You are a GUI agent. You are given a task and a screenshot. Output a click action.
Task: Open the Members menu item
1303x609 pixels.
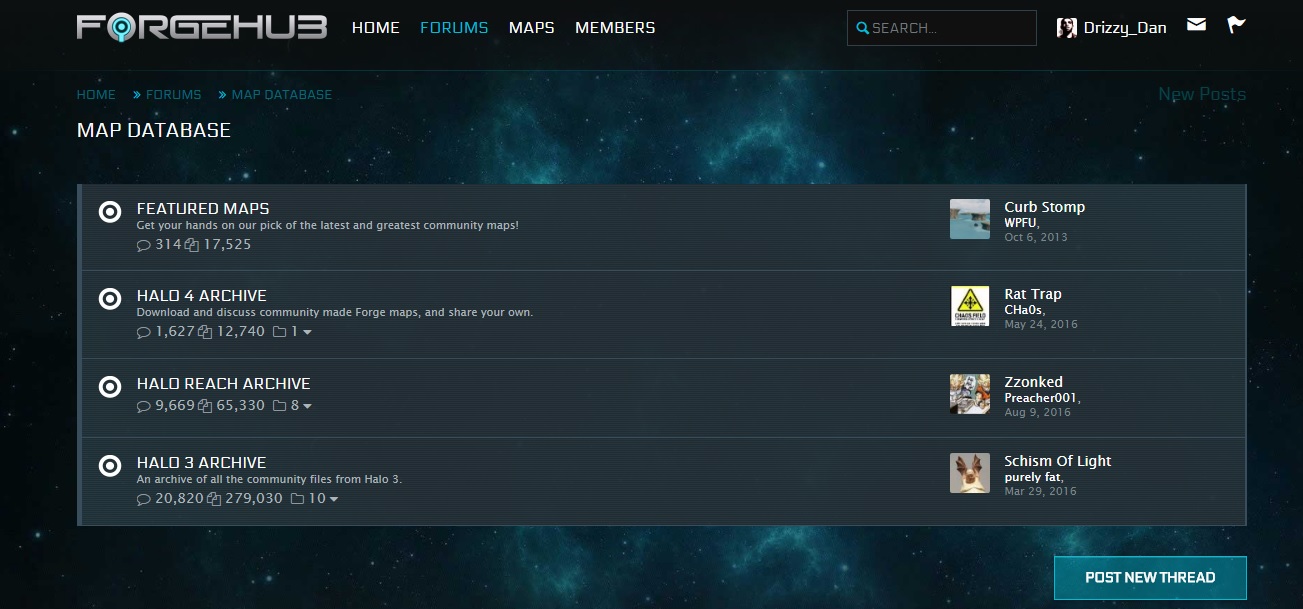coord(615,28)
